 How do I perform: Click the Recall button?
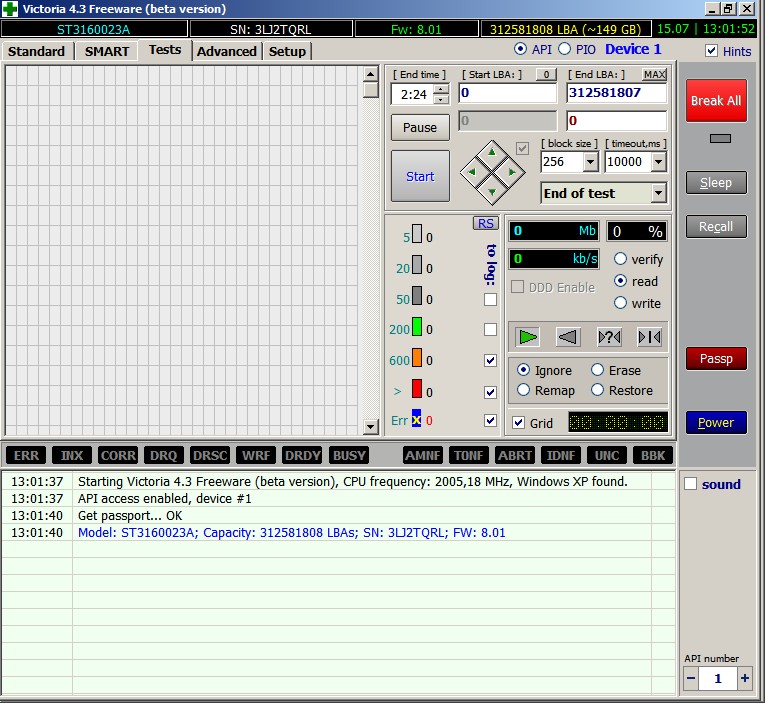click(x=716, y=226)
